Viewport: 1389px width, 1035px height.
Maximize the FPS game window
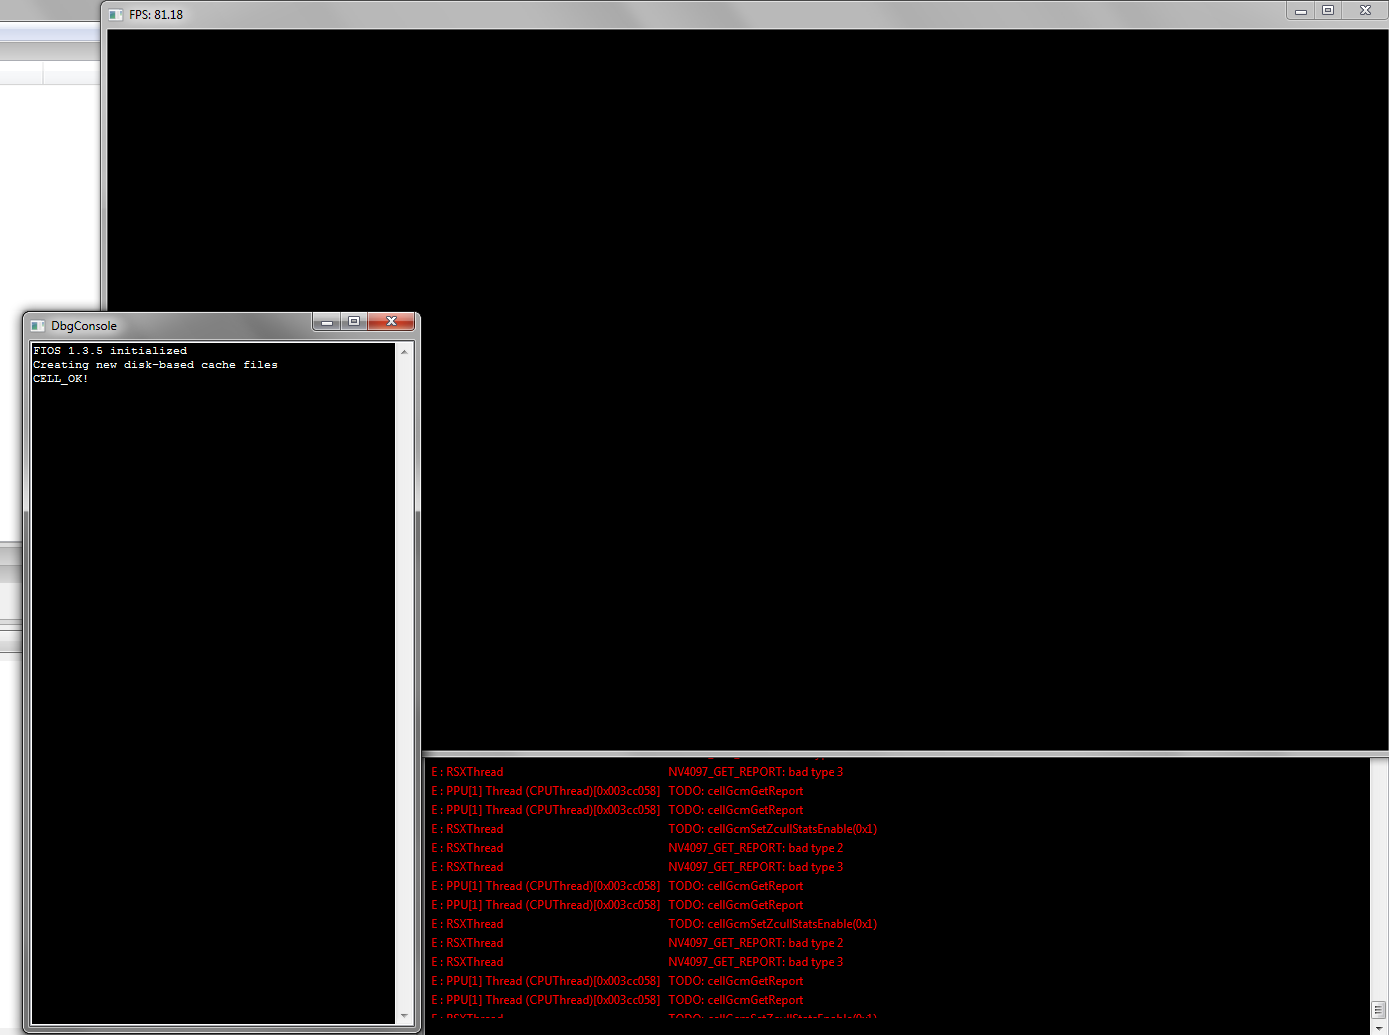tap(1328, 11)
